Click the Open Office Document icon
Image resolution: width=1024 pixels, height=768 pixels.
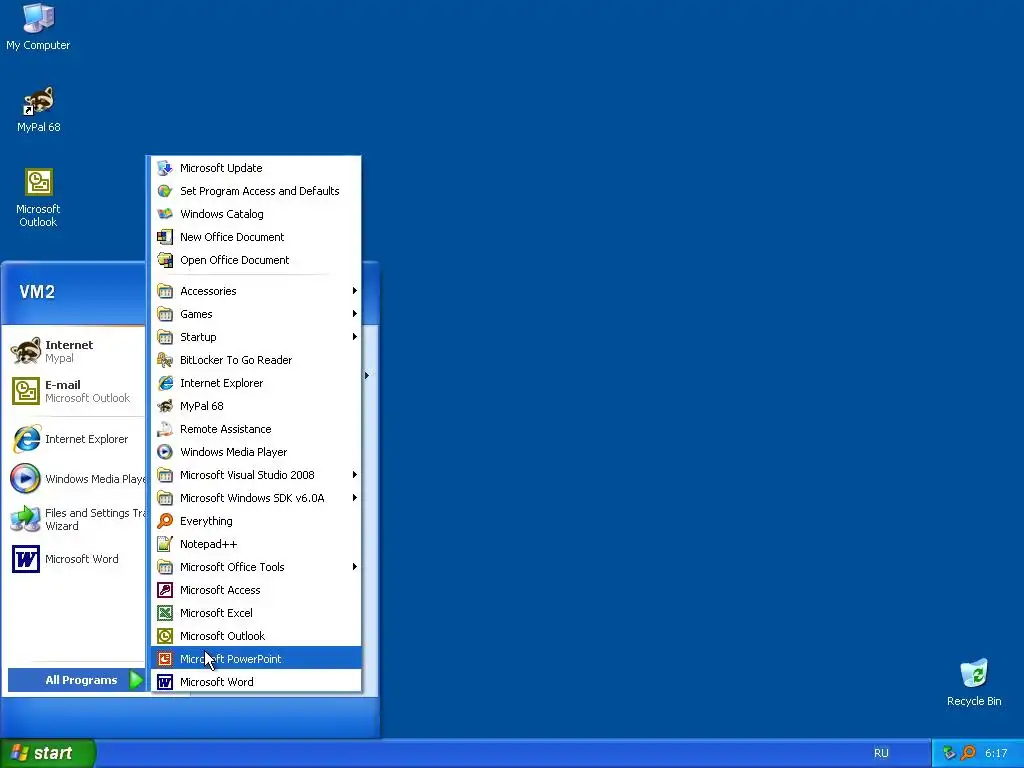click(165, 260)
